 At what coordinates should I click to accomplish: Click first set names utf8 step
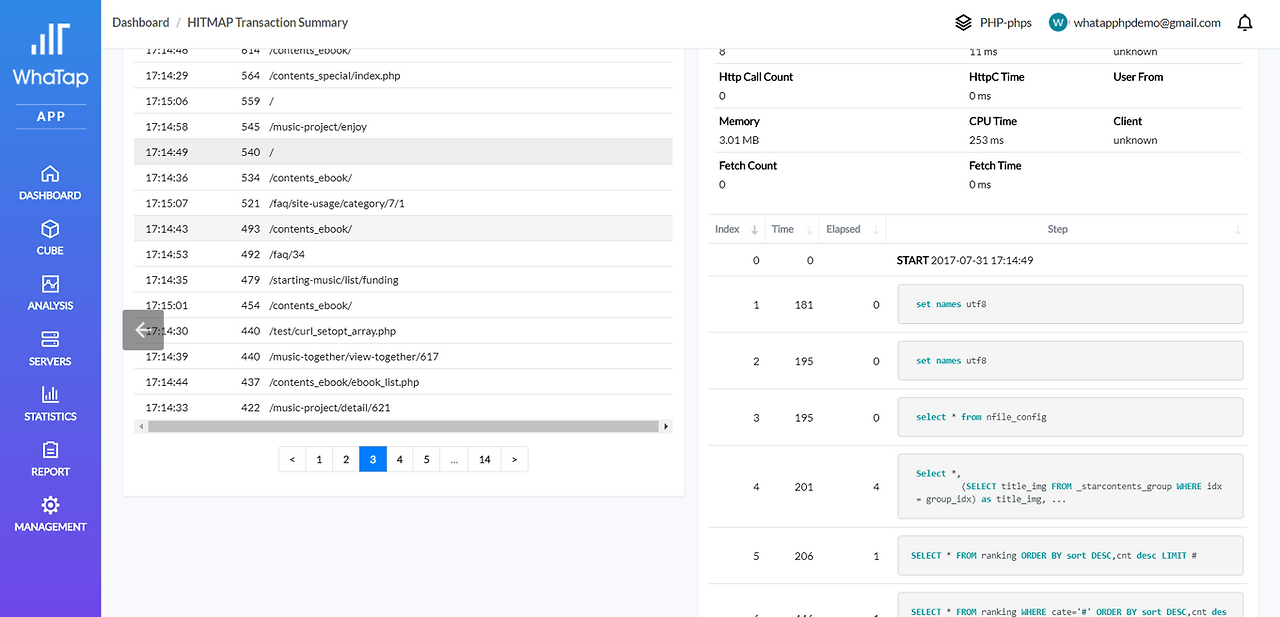[x=1070, y=304]
